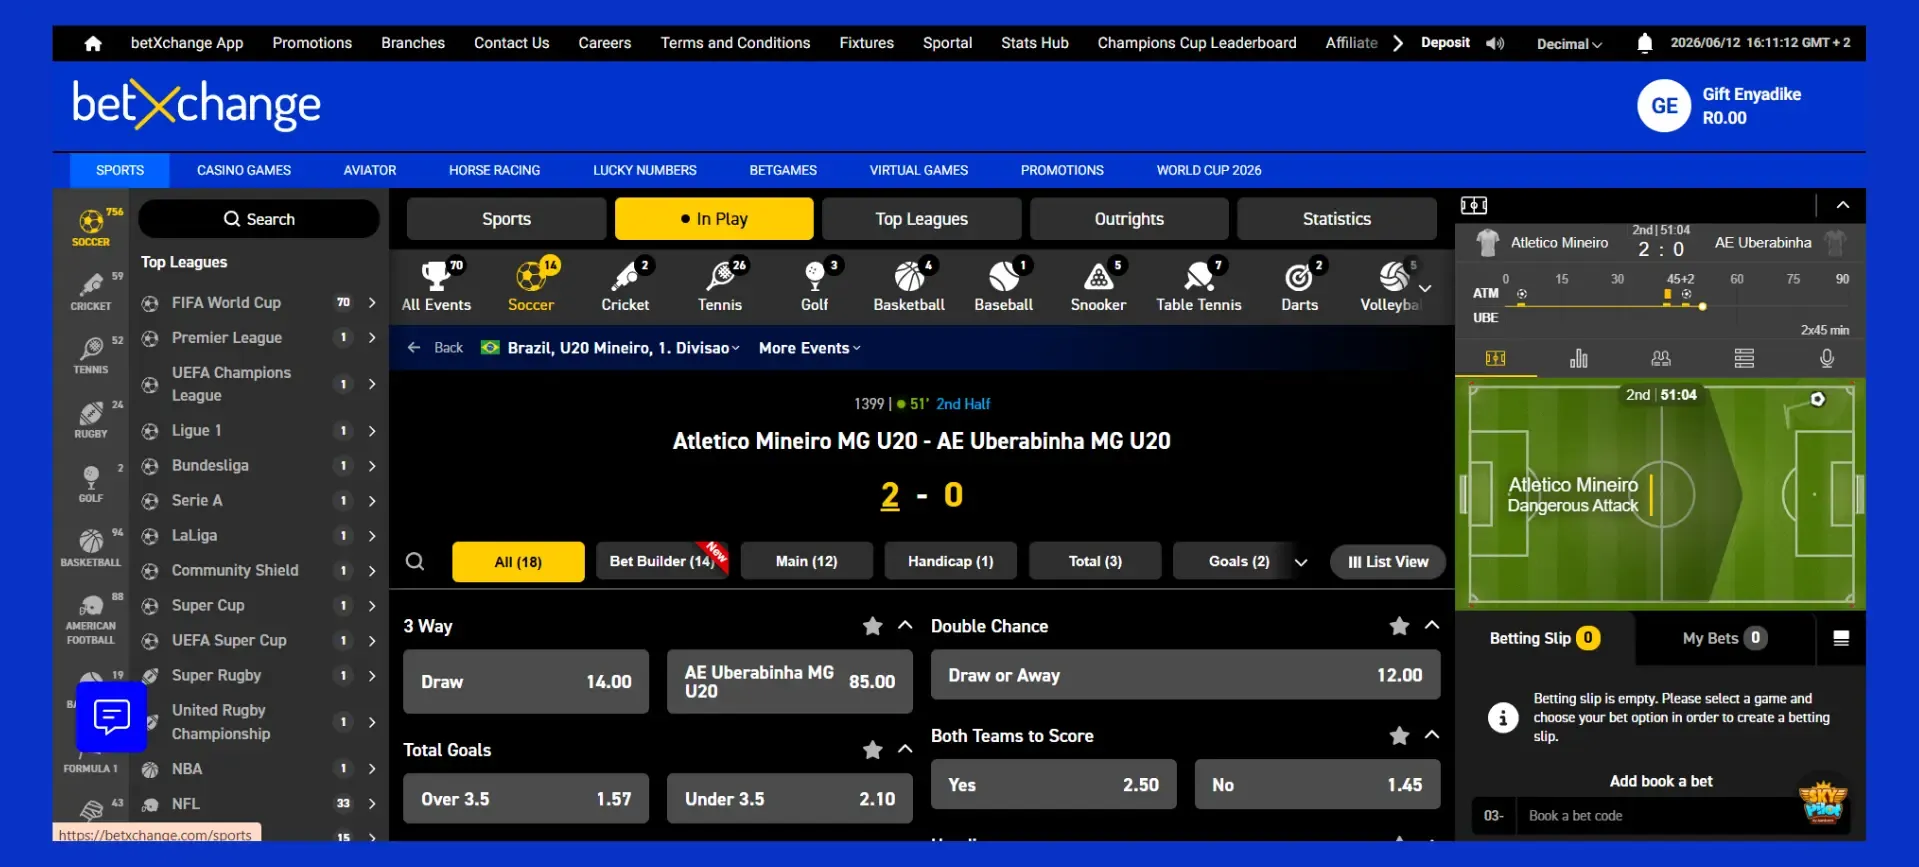
Task: Expand FIFA World Cup league
Action: (x=372, y=302)
